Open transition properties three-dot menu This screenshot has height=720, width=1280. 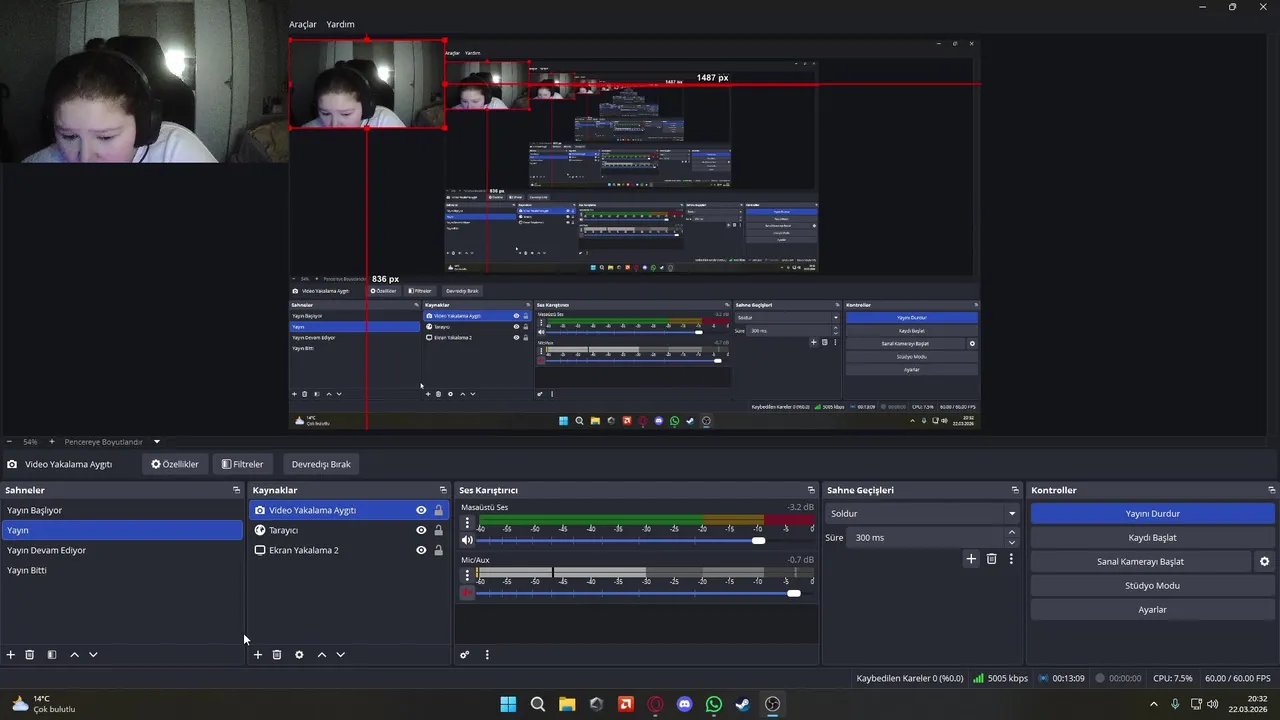pyautogui.click(x=1011, y=559)
